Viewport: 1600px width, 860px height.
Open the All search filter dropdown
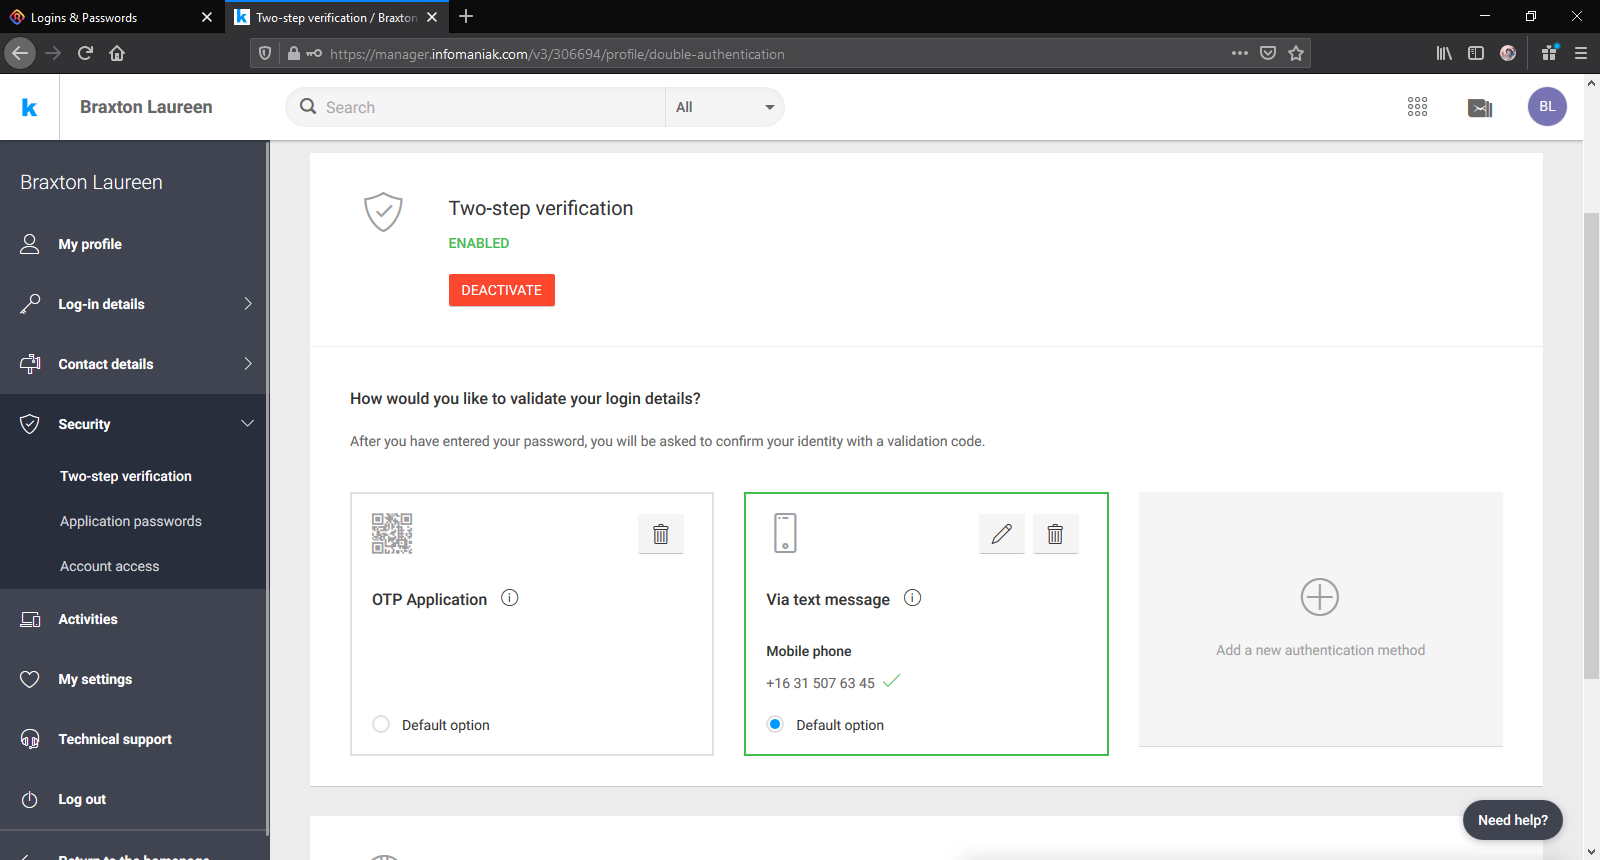(x=724, y=107)
